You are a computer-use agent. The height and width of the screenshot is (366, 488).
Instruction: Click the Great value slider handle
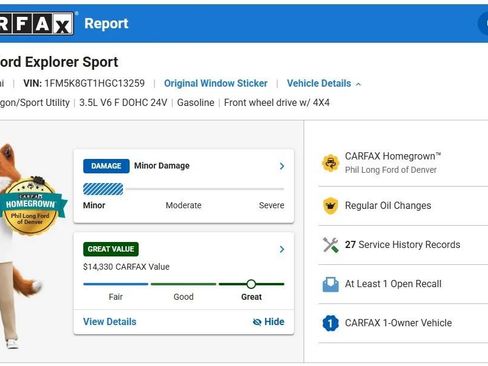point(251,284)
